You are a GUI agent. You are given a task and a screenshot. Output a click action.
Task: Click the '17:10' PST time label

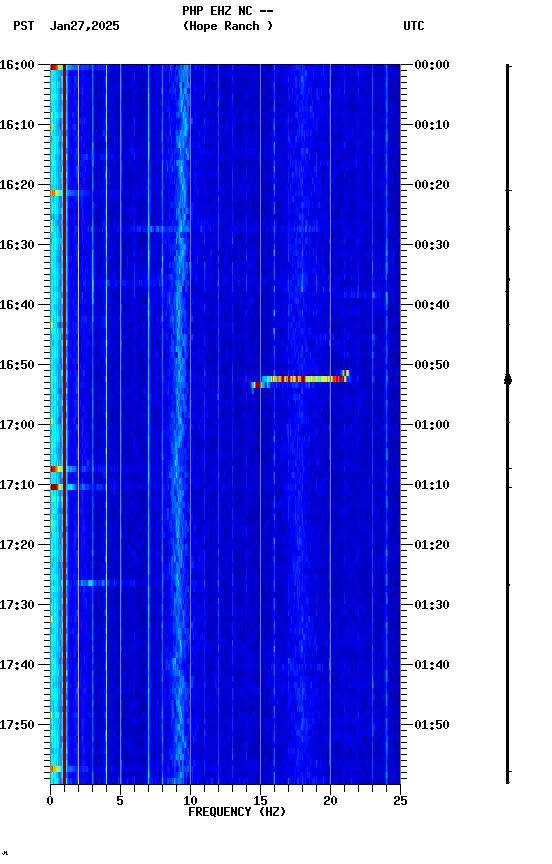point(17,485)
